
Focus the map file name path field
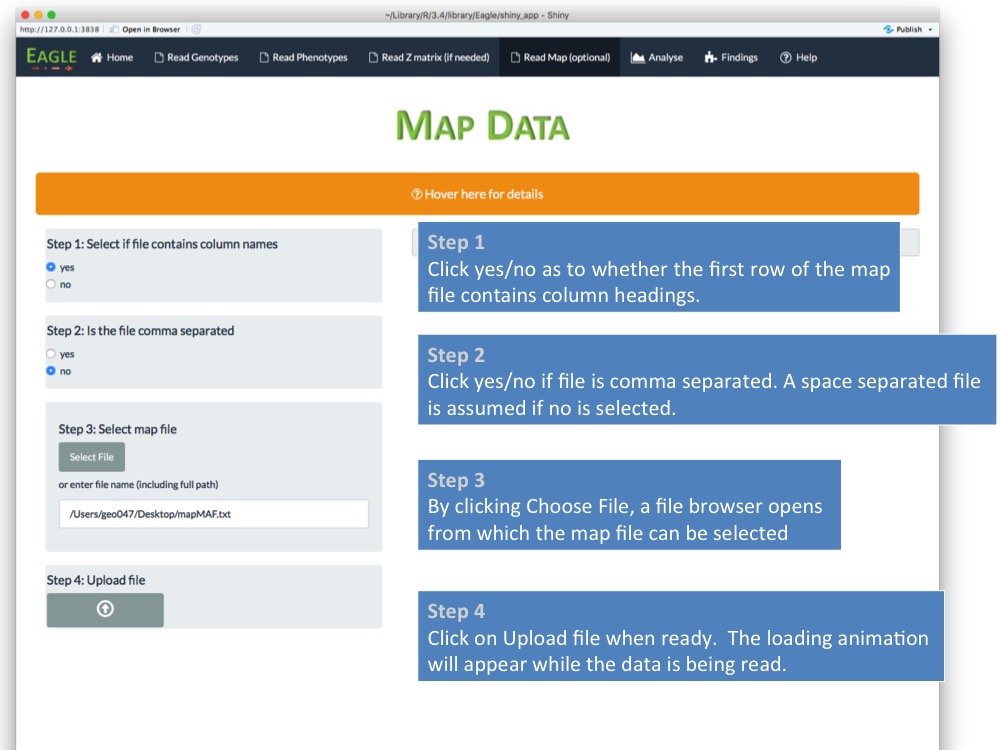click(214, 514)
